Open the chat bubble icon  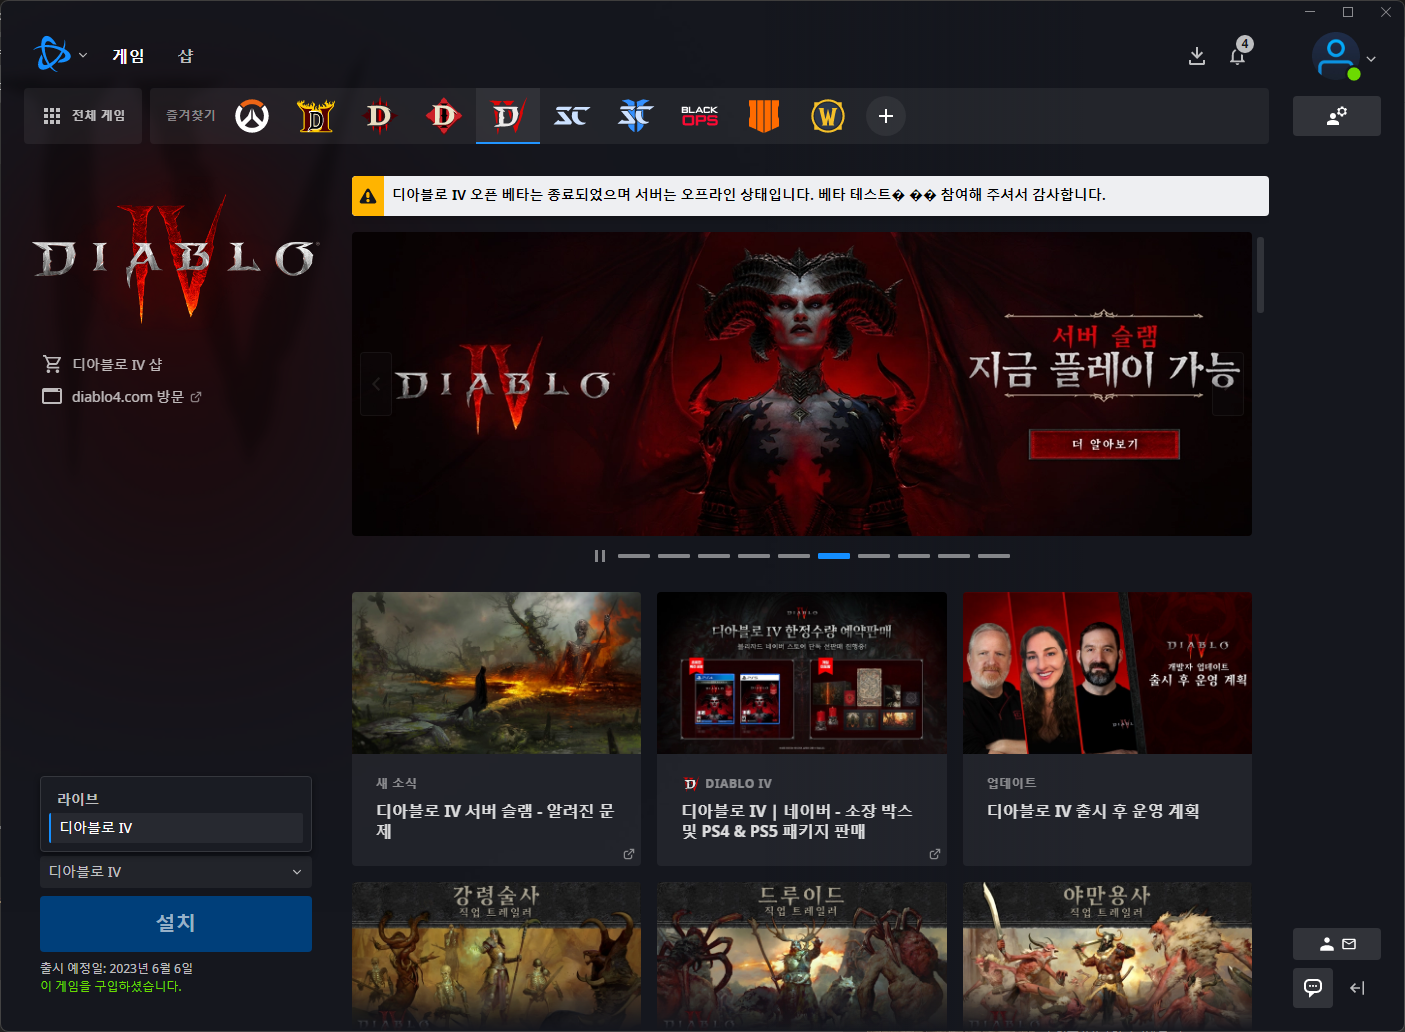[1313, 988]
